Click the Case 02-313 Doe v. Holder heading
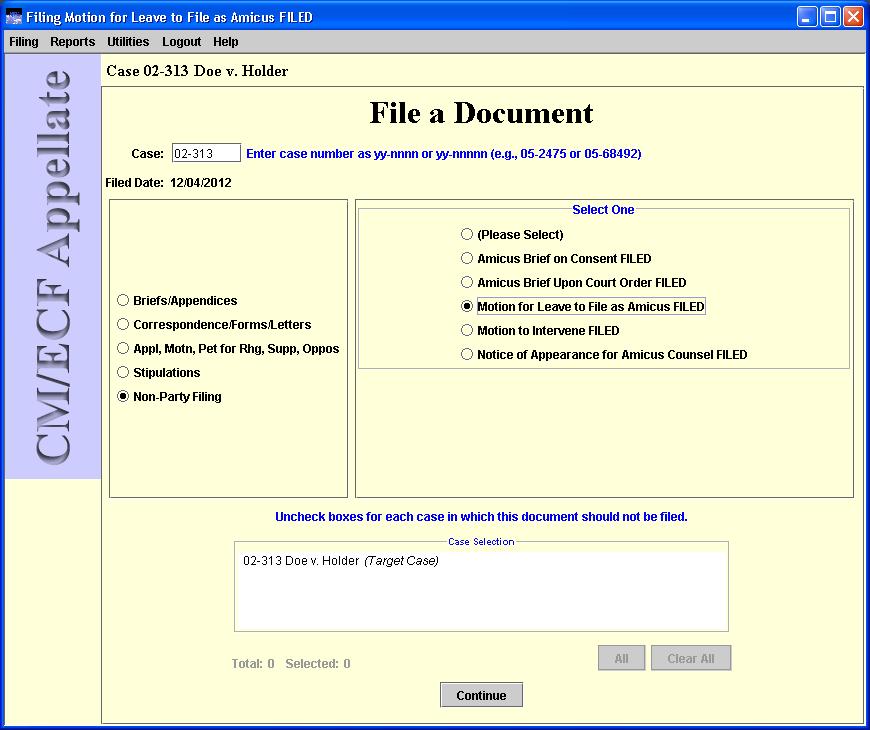Image resolution: width=870 pixels, height=730 pixels. [197, 71]
